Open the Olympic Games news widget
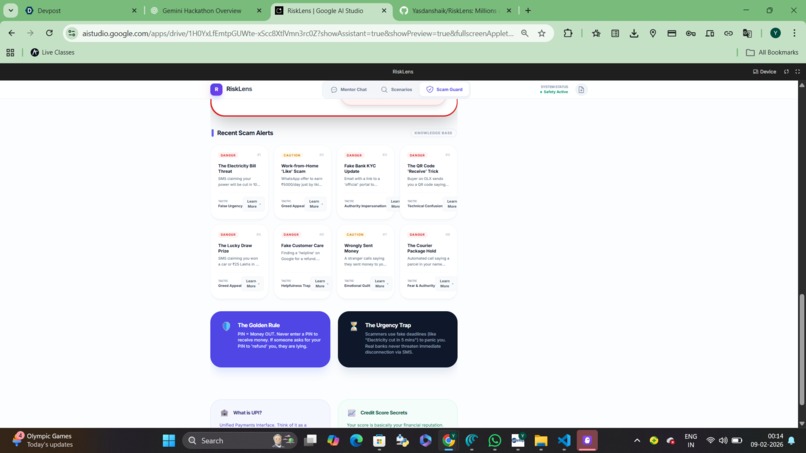Image resolution: width=806 pixels, height=453 pixels. pyautogui.click(x=44, y=440)
